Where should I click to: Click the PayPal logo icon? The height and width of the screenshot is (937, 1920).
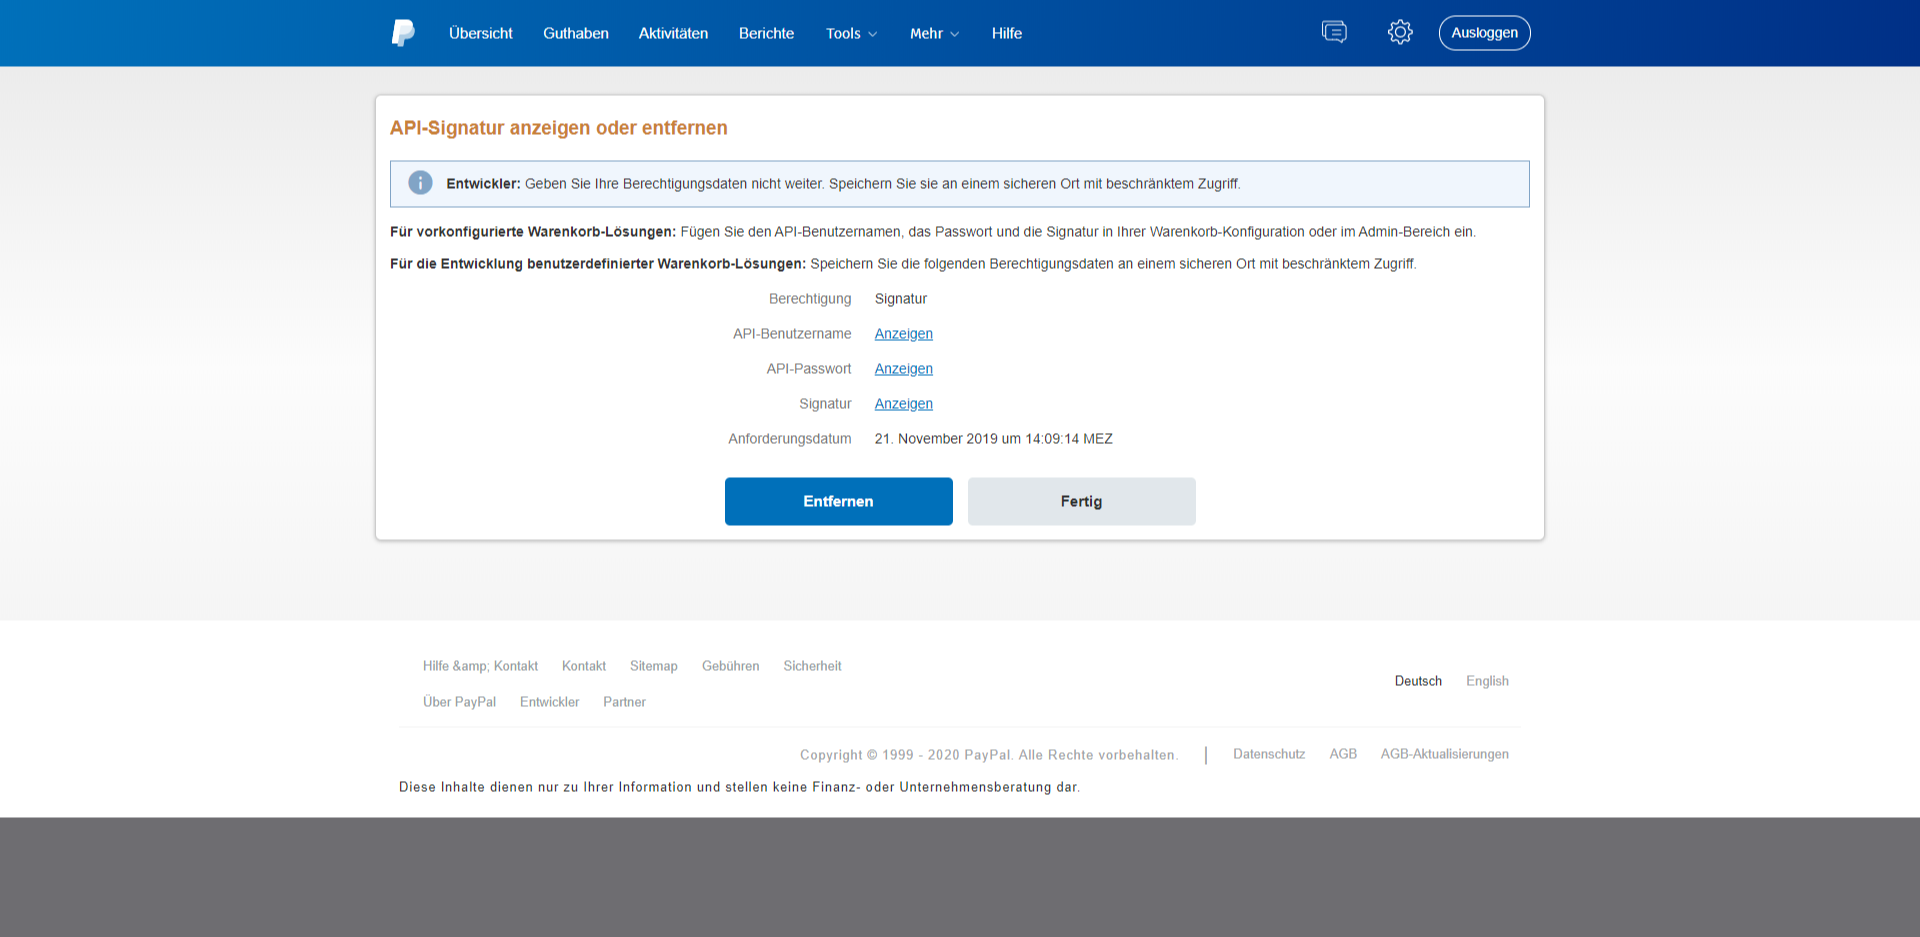(403, 33)
